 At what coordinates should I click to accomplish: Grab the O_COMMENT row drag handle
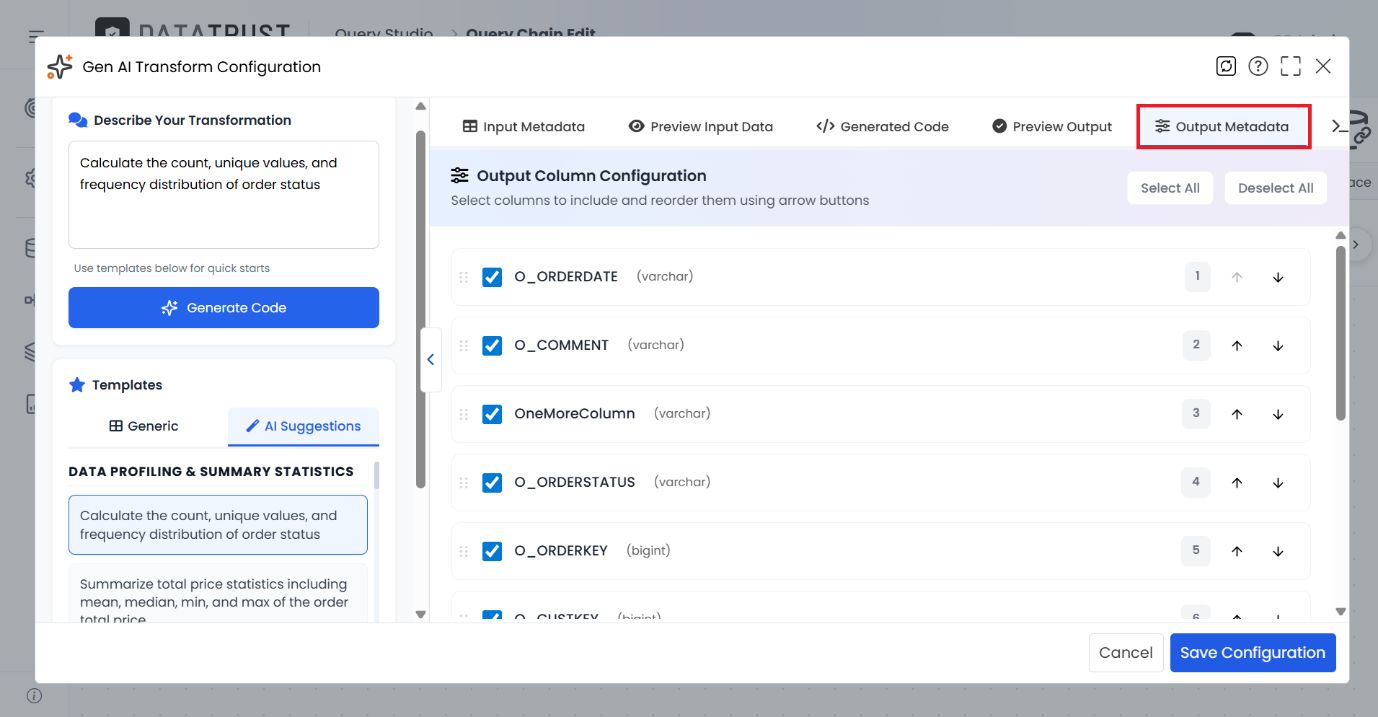point(463,345)
